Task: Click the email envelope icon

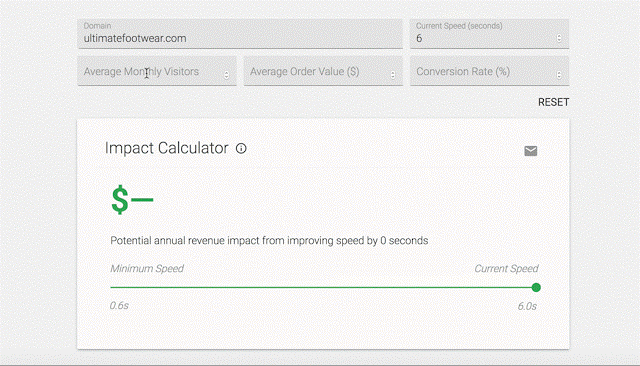Action: pos(531,151)
